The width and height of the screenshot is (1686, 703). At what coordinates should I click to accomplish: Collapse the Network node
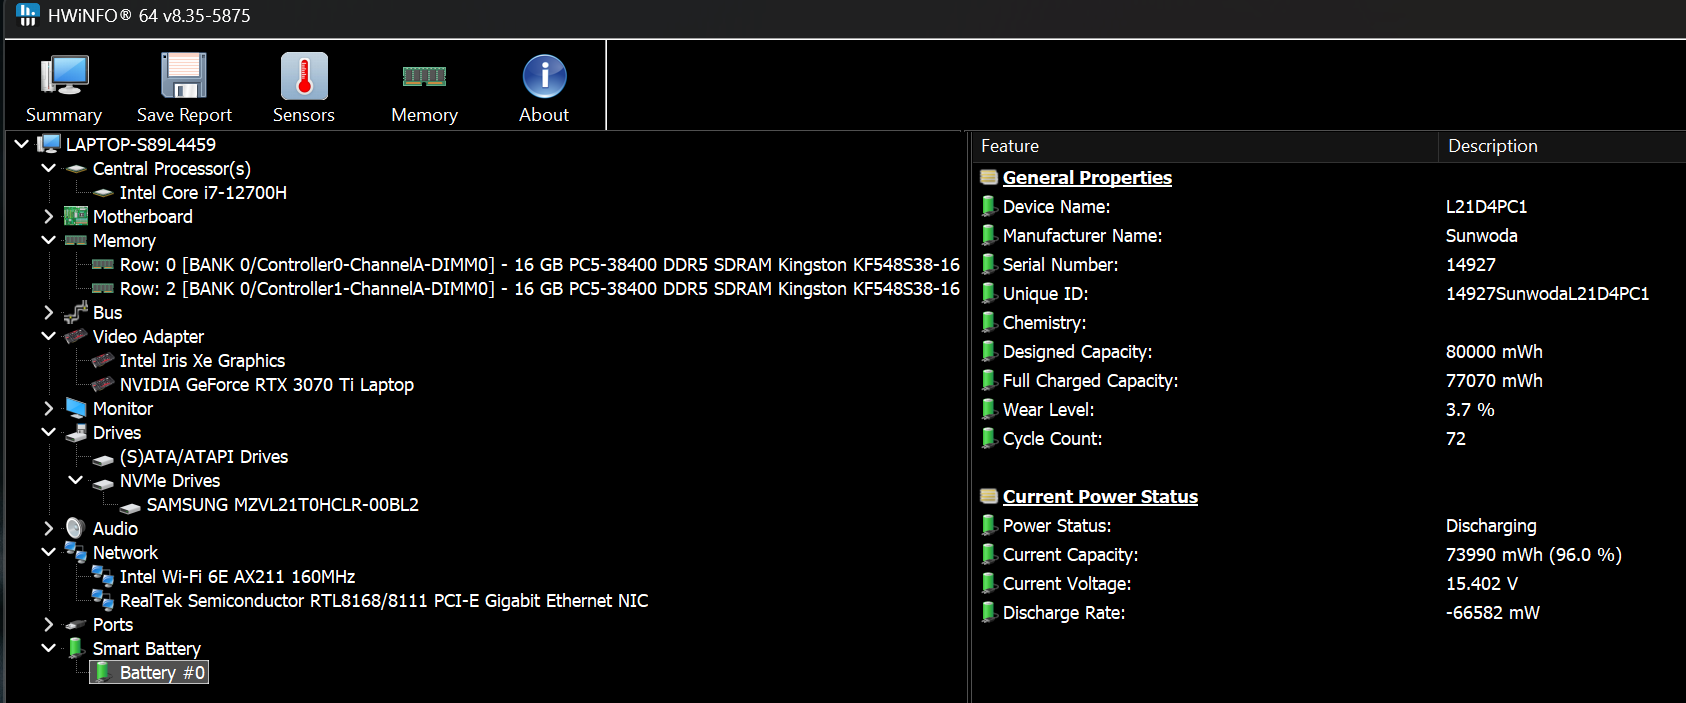tap(48, 552)
